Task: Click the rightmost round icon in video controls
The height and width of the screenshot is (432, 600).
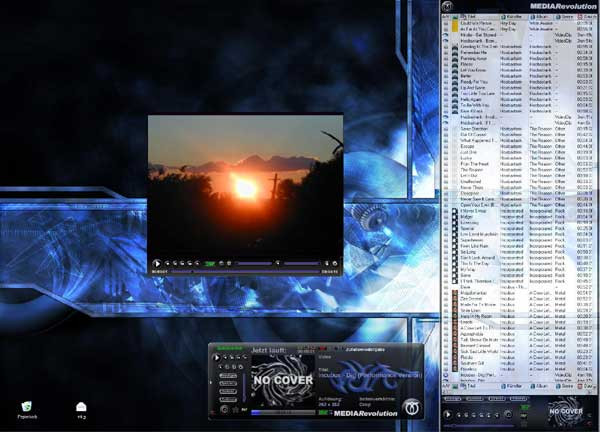Action: (x=335, y=263)
